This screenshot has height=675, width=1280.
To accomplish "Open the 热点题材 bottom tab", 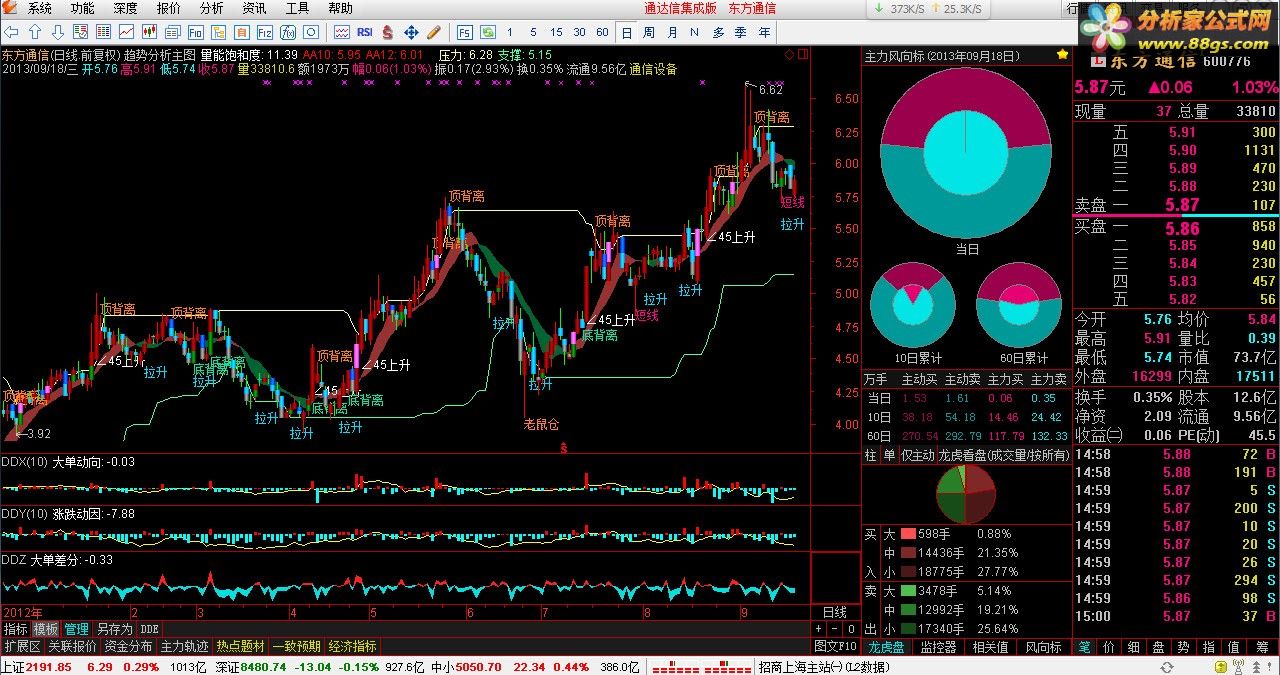I will point(241,647).
